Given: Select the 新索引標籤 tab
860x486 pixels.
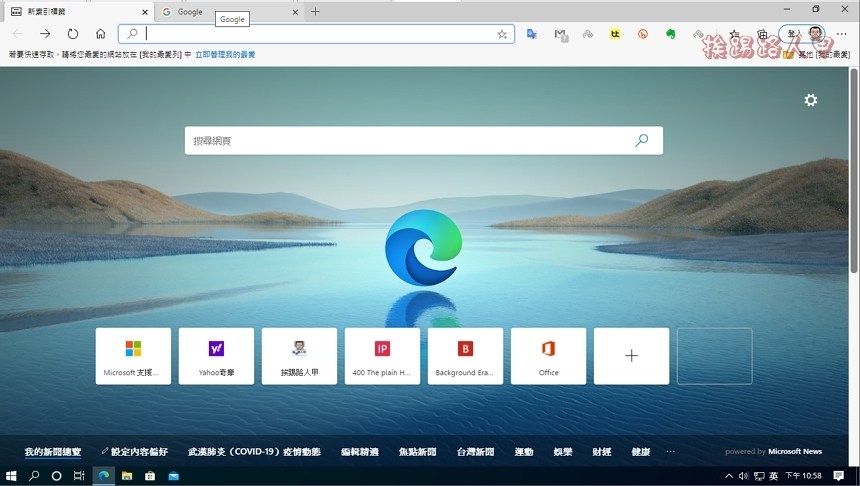Looking at the screenshot, I should pos(79,12).
